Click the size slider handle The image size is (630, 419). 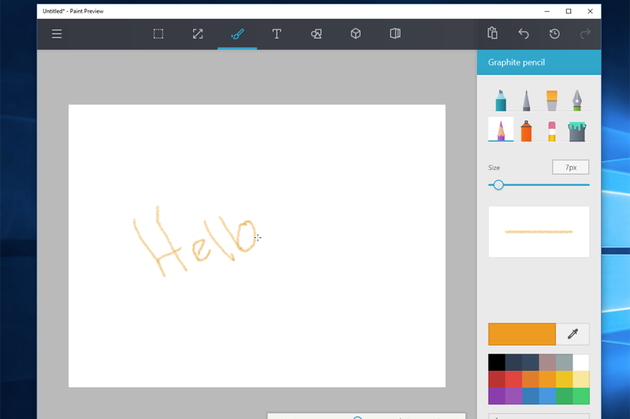[498, 185]
